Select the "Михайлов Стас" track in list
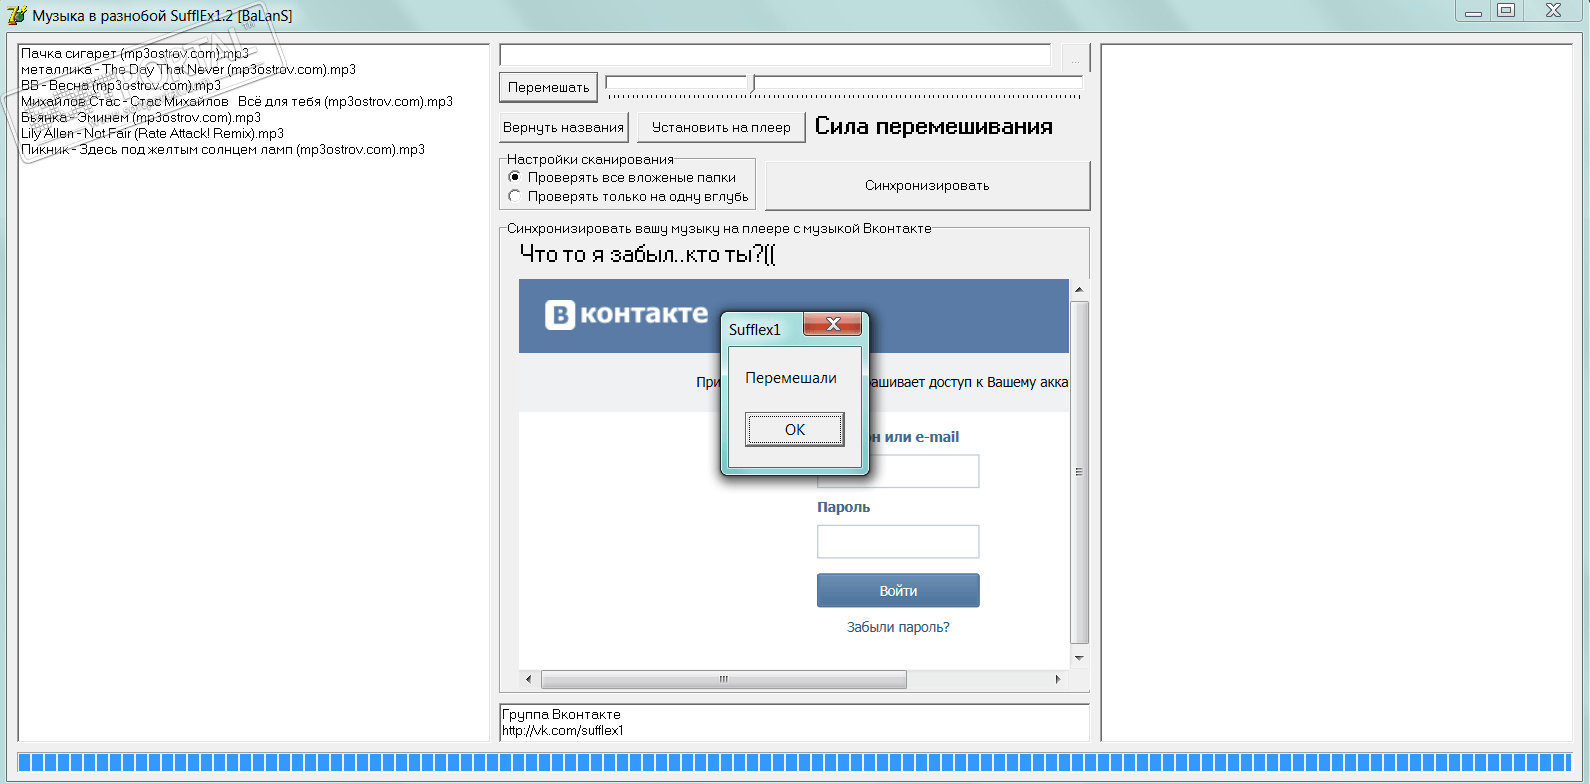The image size is (1590, 784). [237, 101]
